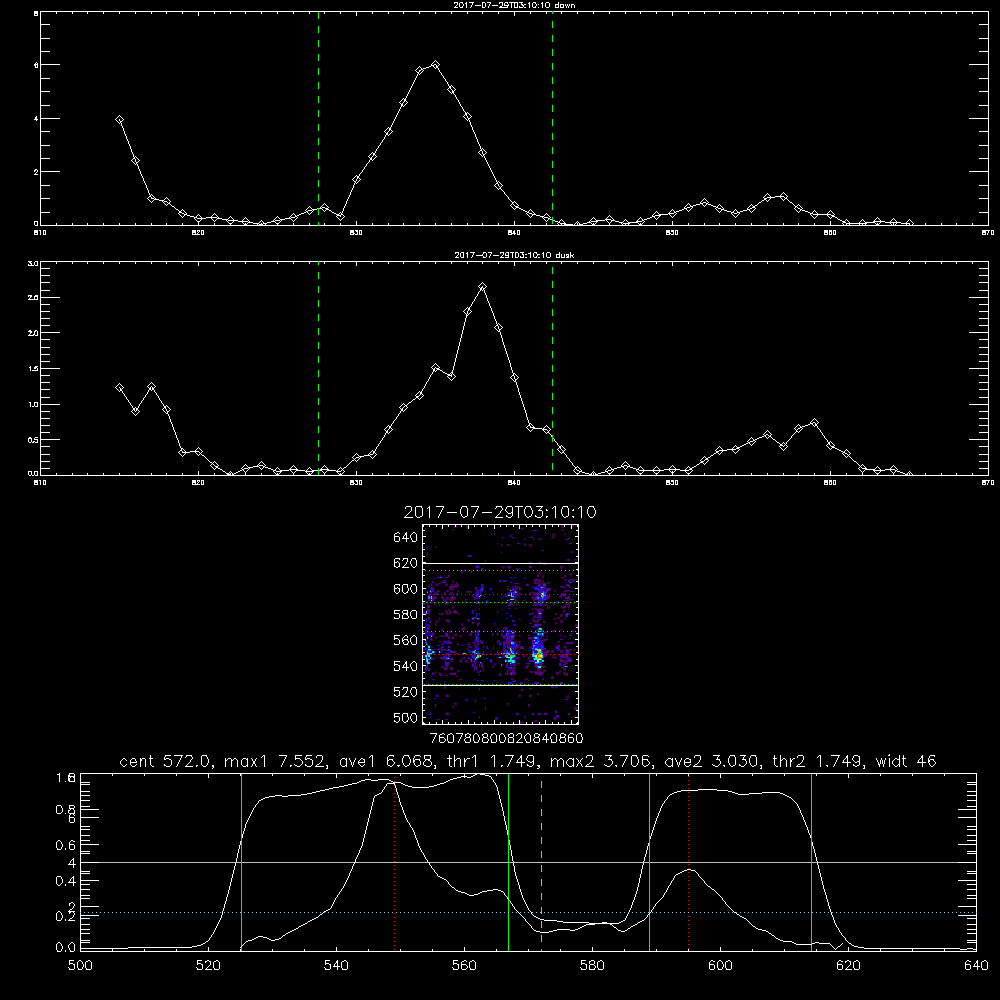Click the solid green line at 525 in bottom plot

pos(241,862)
